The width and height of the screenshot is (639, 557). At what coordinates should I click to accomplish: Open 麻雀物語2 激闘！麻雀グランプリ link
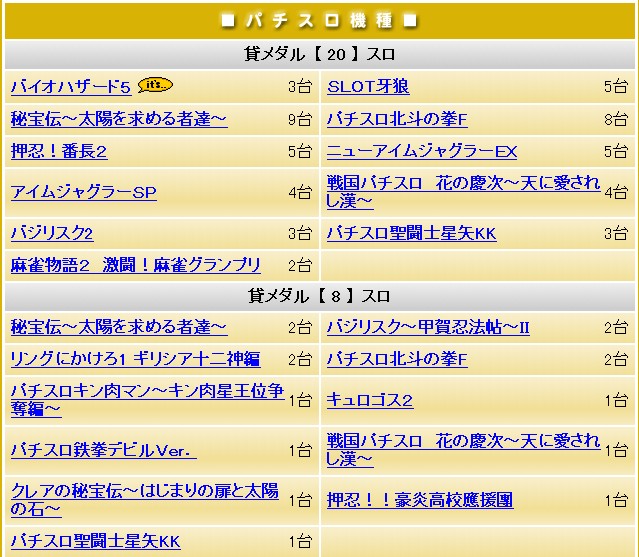click(135, 265)
